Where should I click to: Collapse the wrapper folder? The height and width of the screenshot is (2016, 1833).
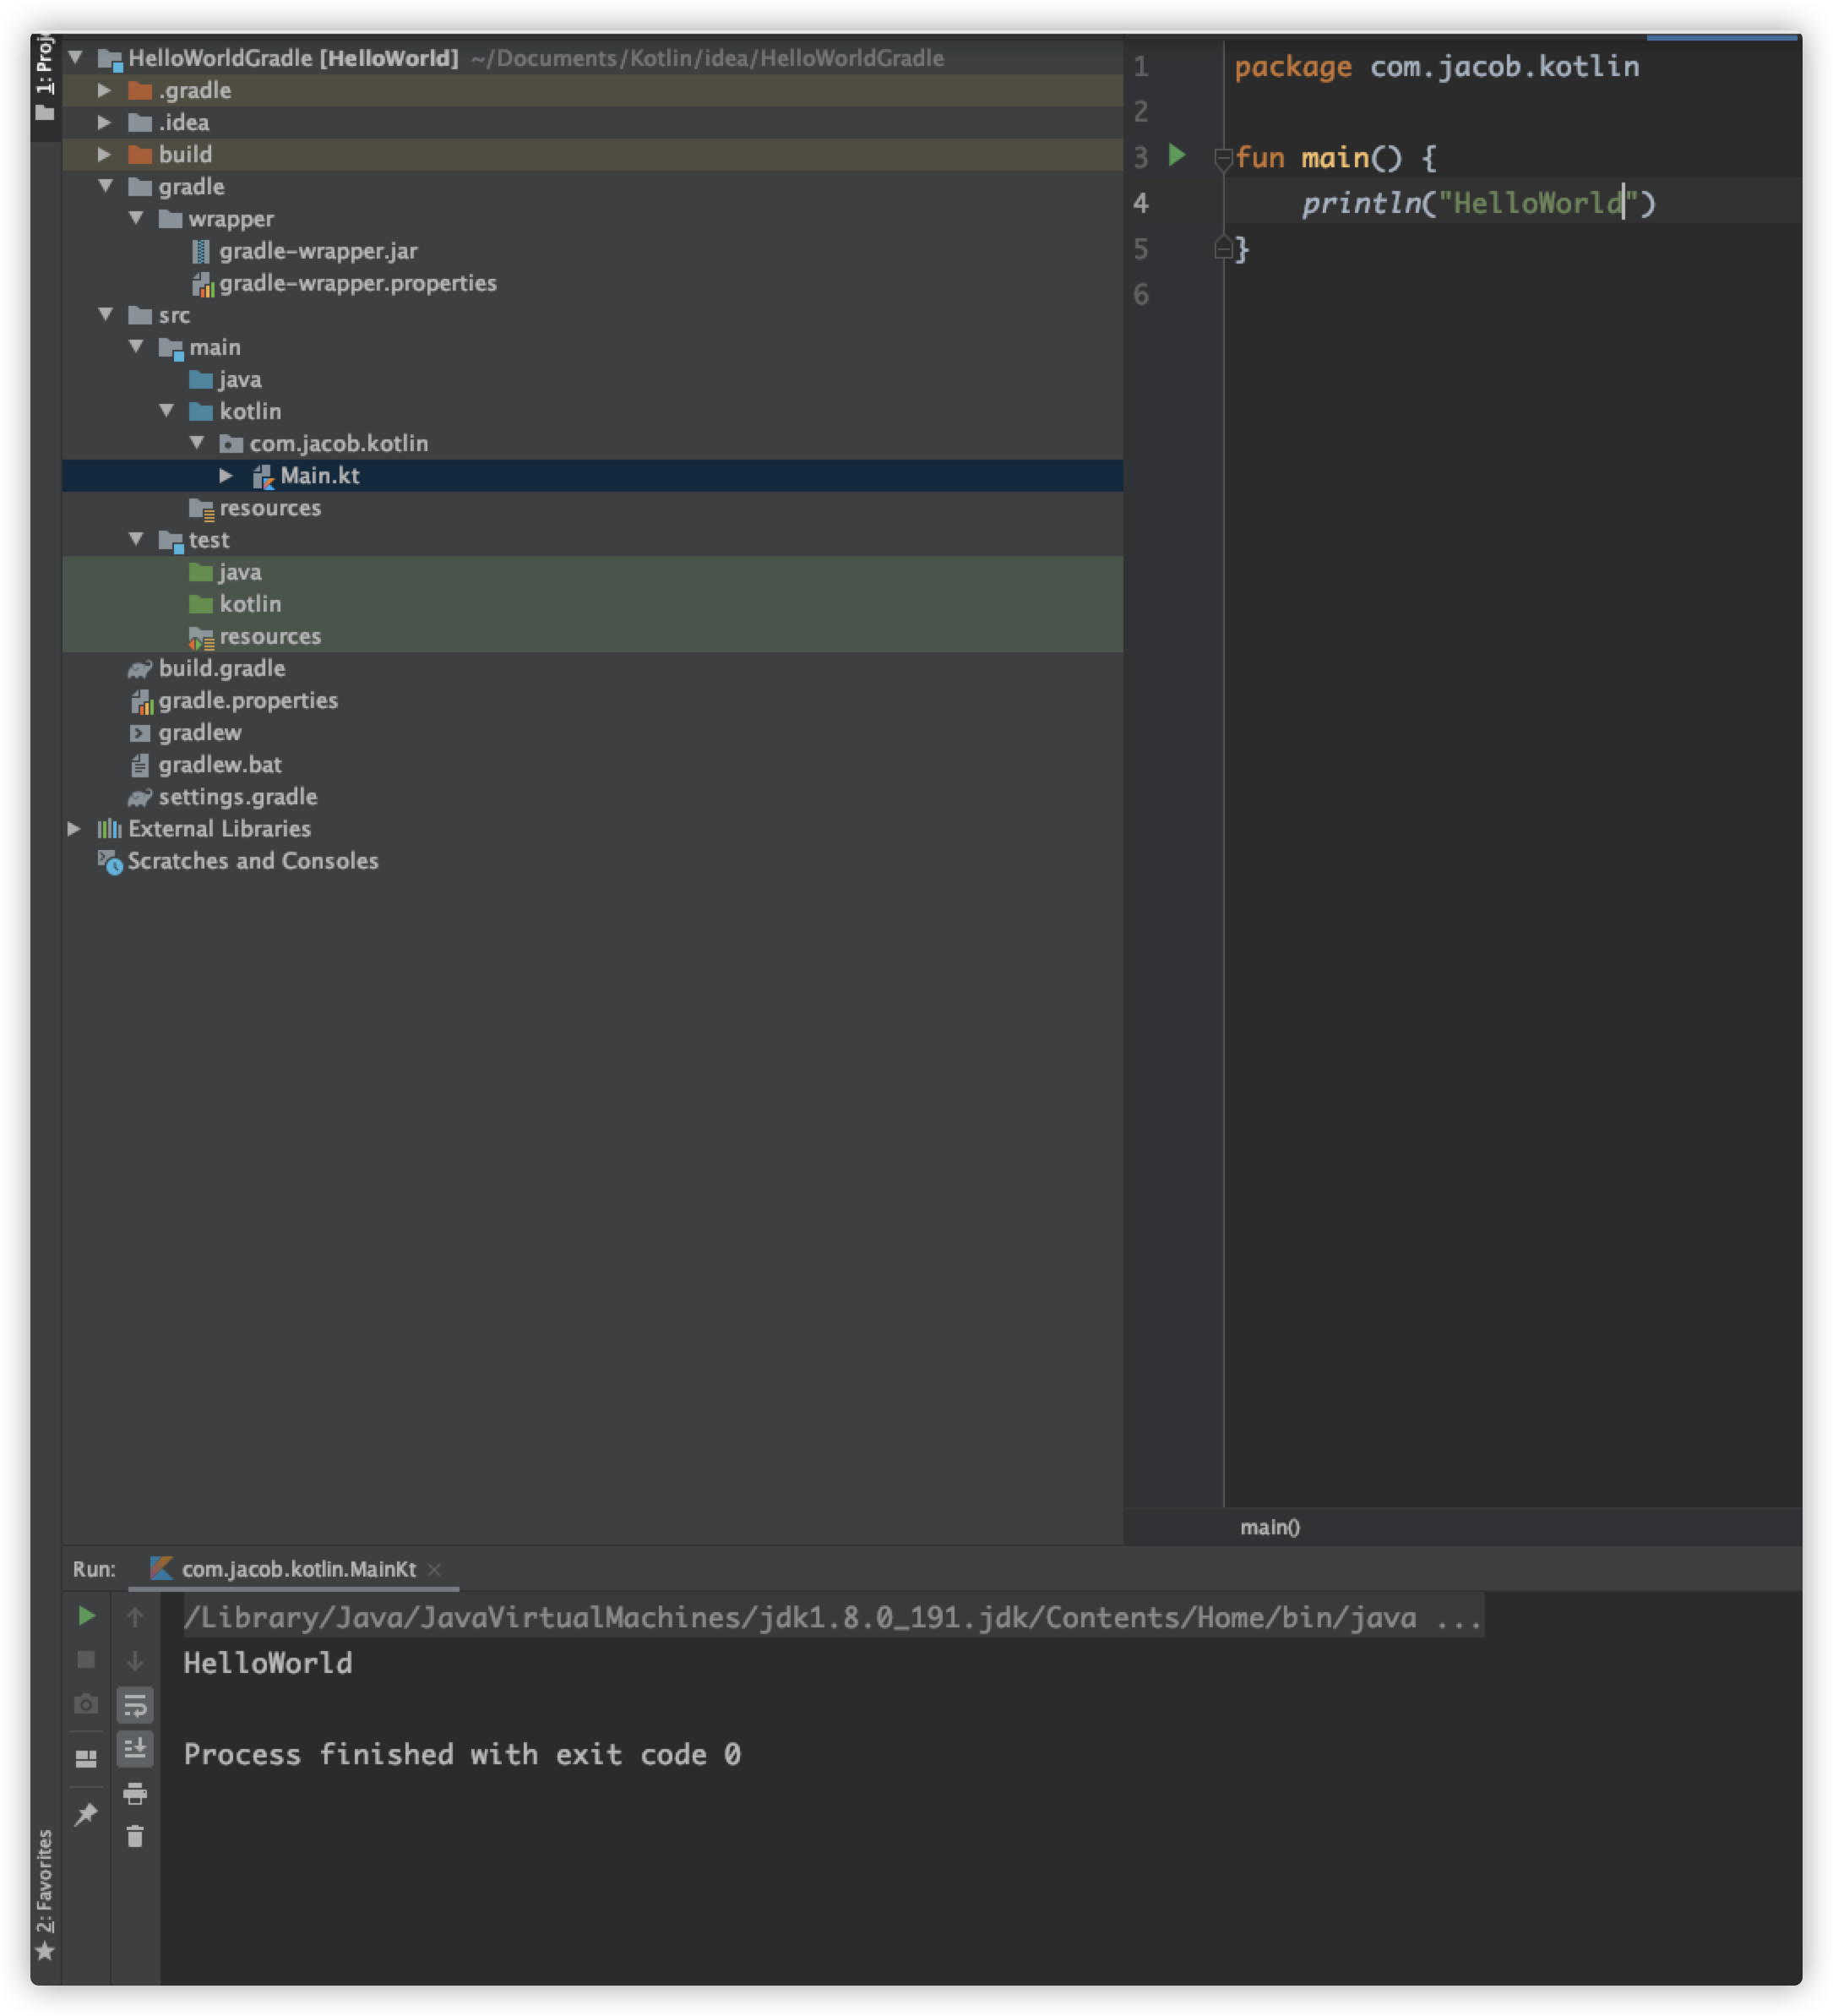tap(136, 218)
